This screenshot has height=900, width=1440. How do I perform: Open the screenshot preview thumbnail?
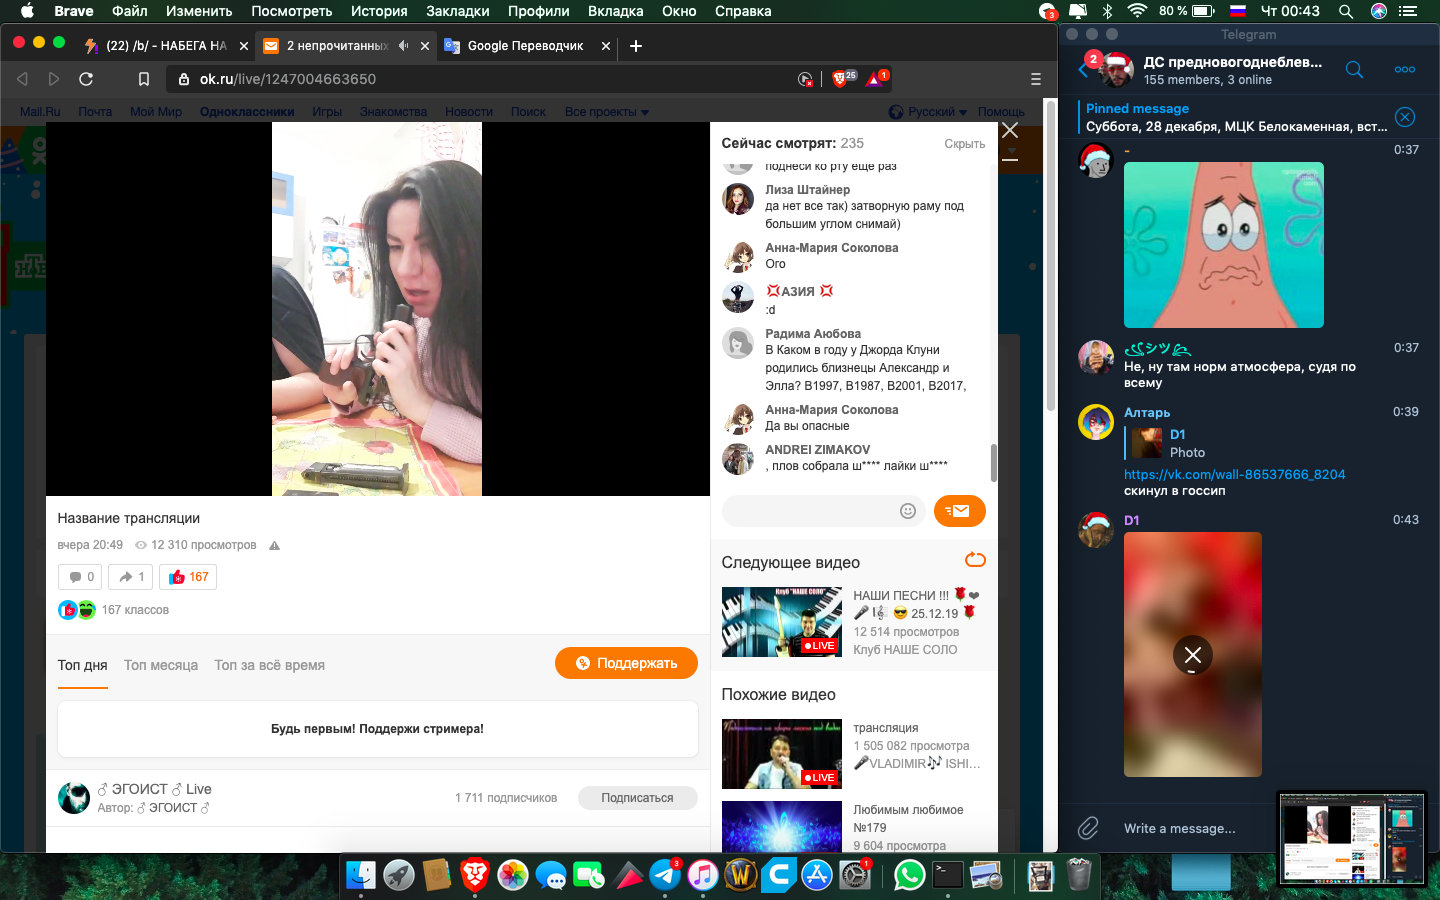point(1352,838)
